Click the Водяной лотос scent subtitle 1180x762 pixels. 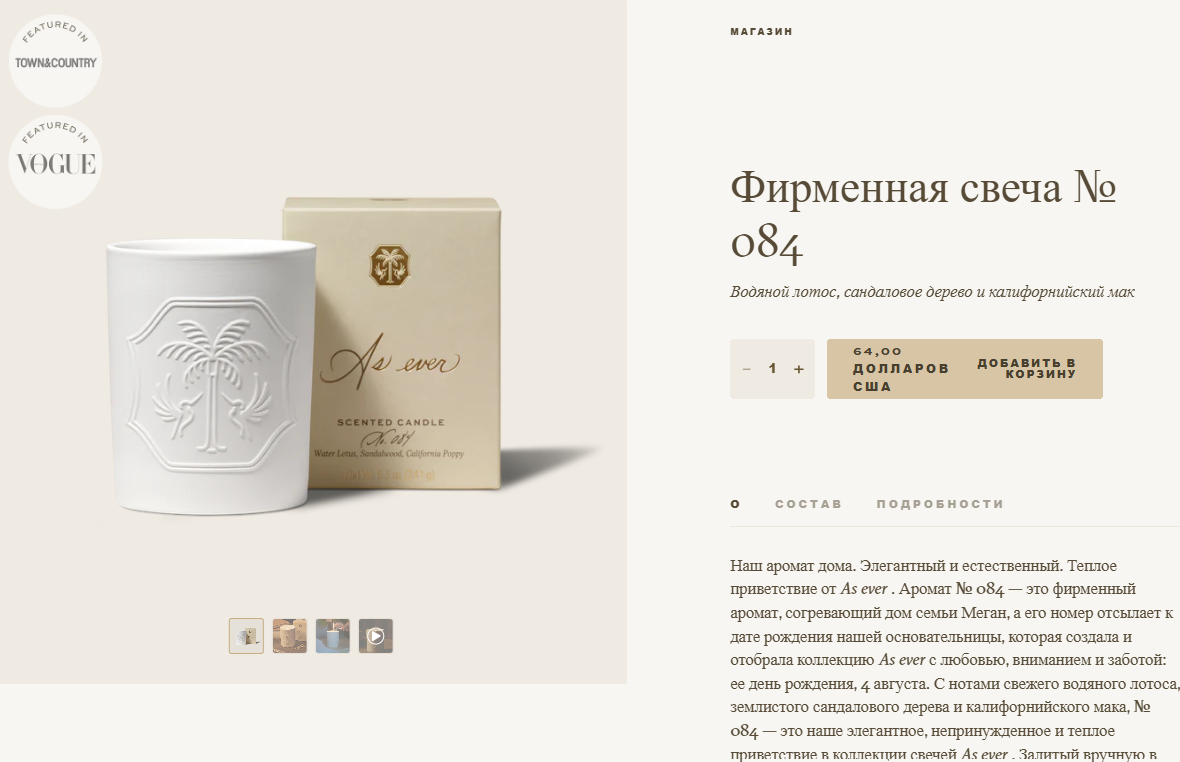932,292
